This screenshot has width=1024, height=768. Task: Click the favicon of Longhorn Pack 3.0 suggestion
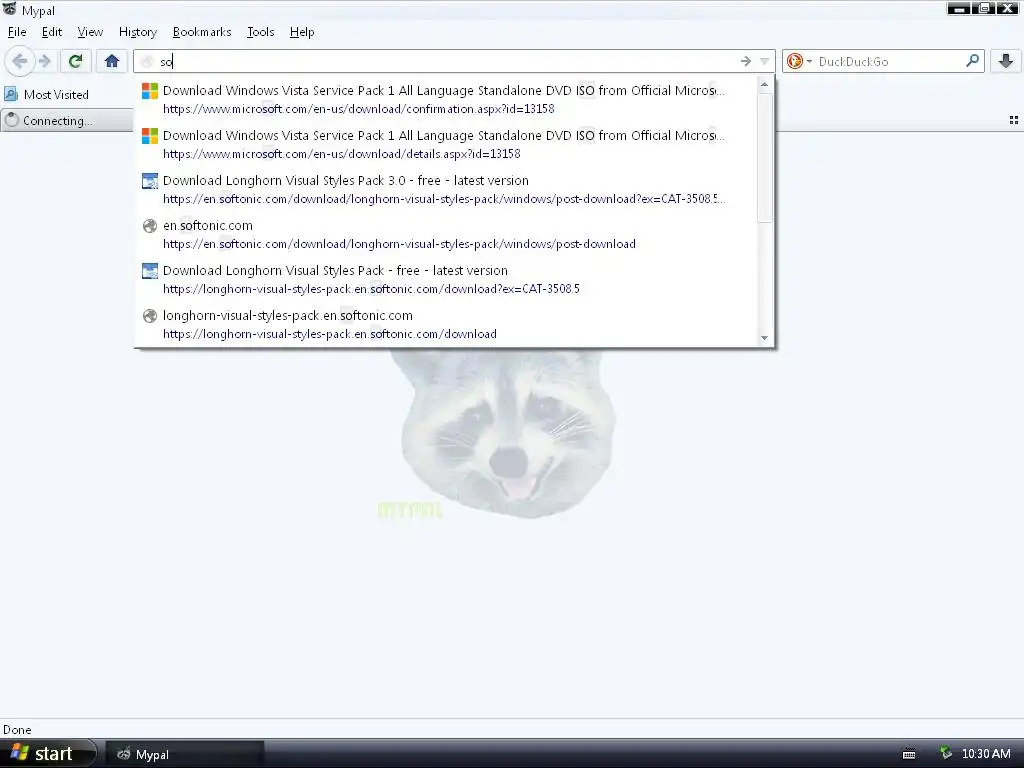150,181
